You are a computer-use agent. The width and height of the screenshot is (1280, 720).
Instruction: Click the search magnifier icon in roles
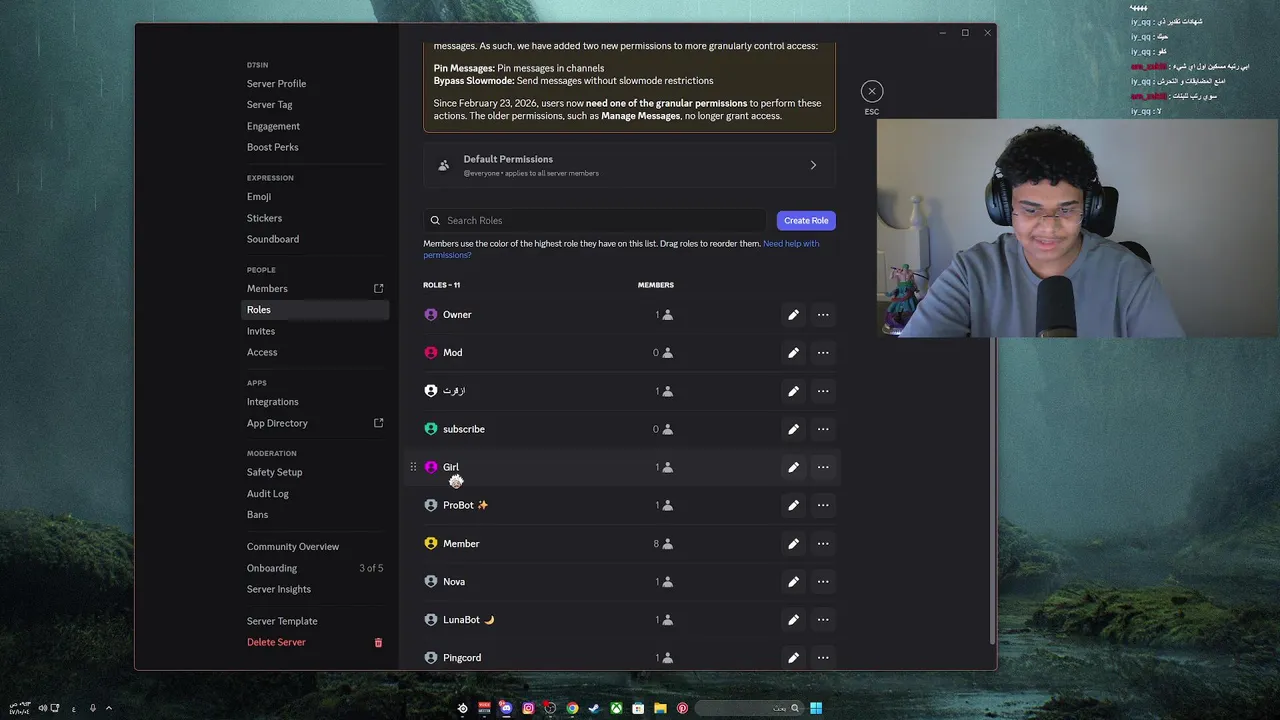point(435,220)
